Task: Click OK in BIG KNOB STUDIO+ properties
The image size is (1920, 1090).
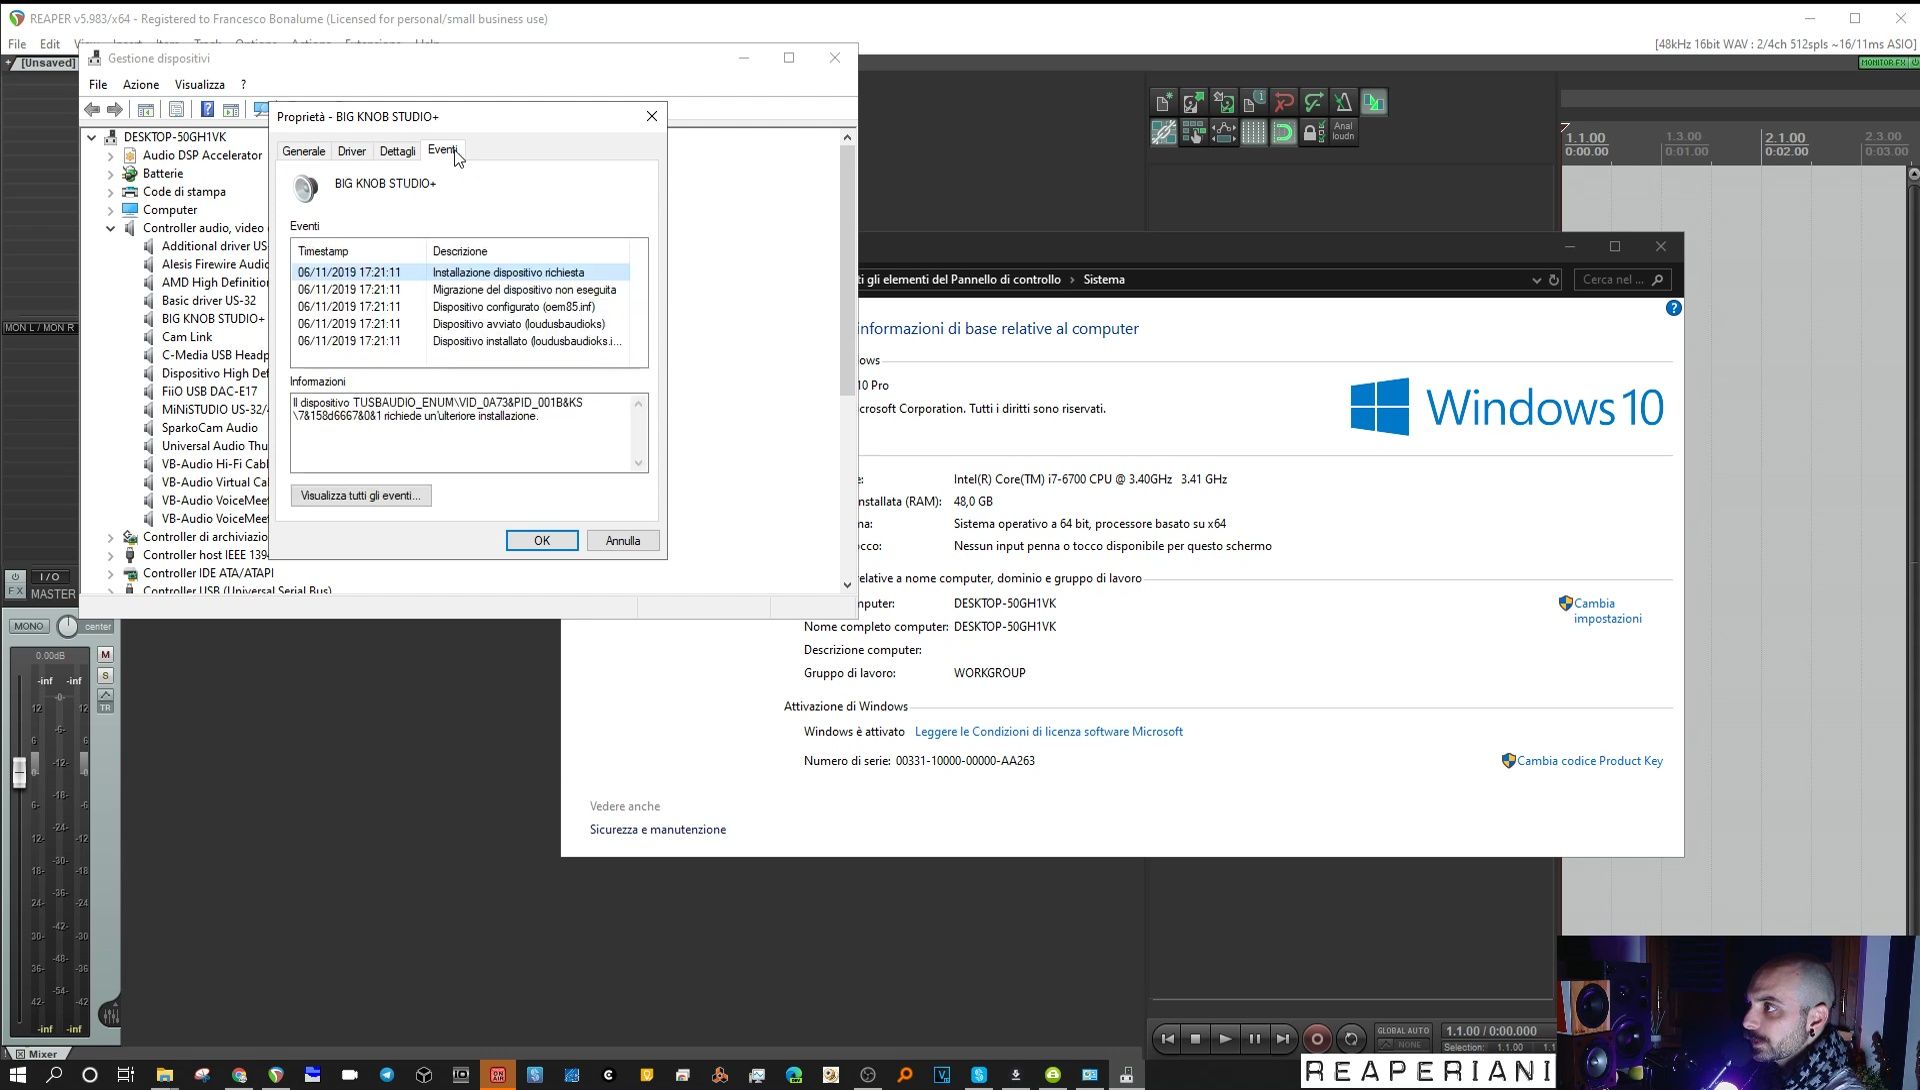Action: [542, 541]
